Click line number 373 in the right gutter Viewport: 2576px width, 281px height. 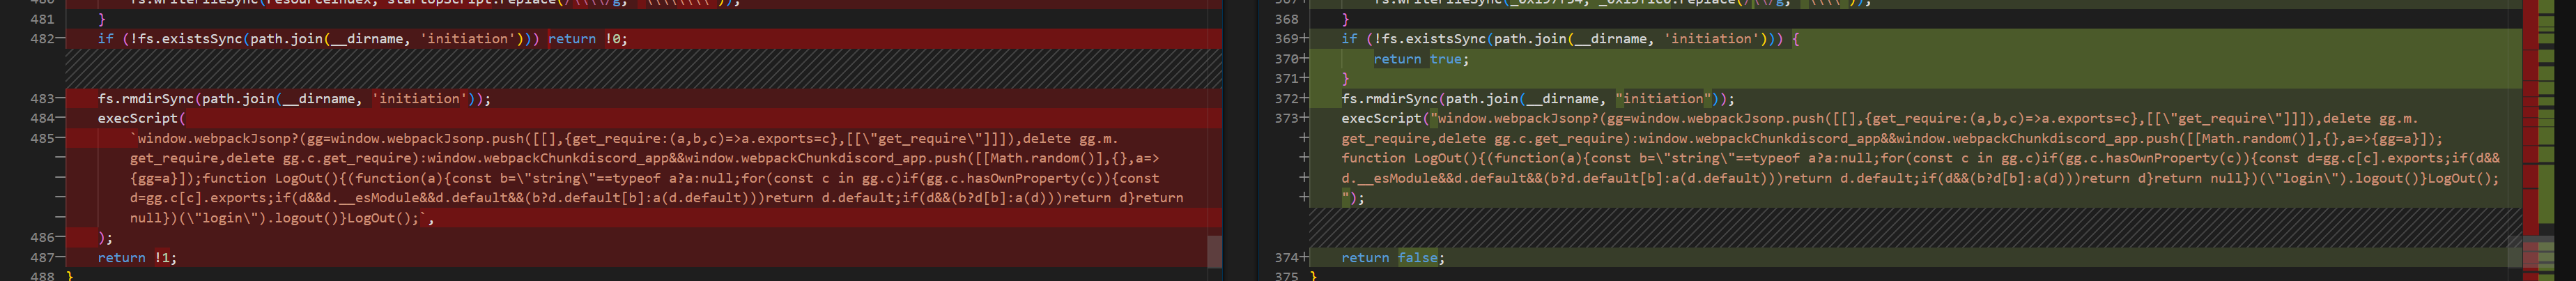tap(1286, 118)
